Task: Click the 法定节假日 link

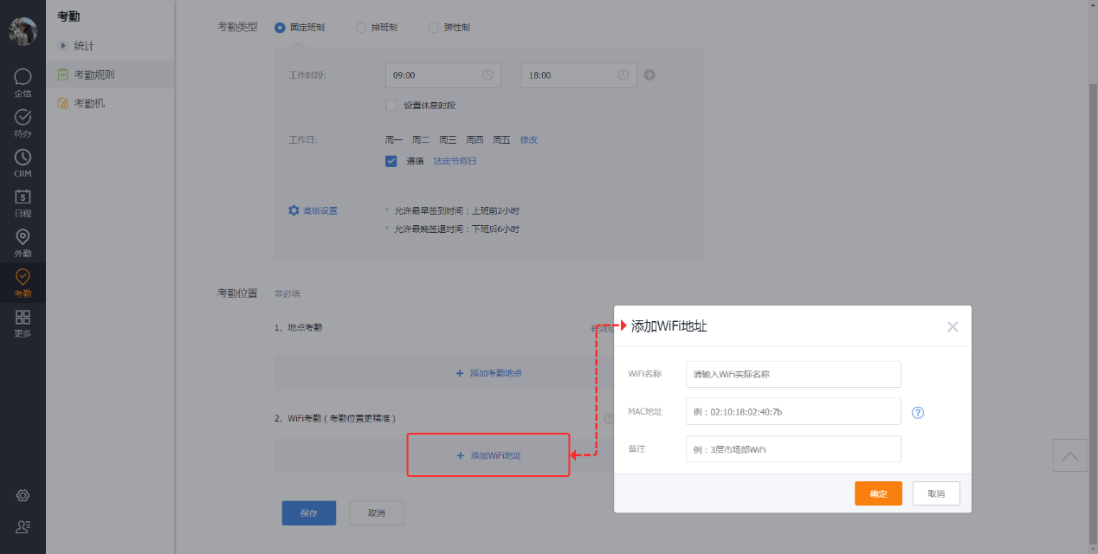Action: (454, 161)
